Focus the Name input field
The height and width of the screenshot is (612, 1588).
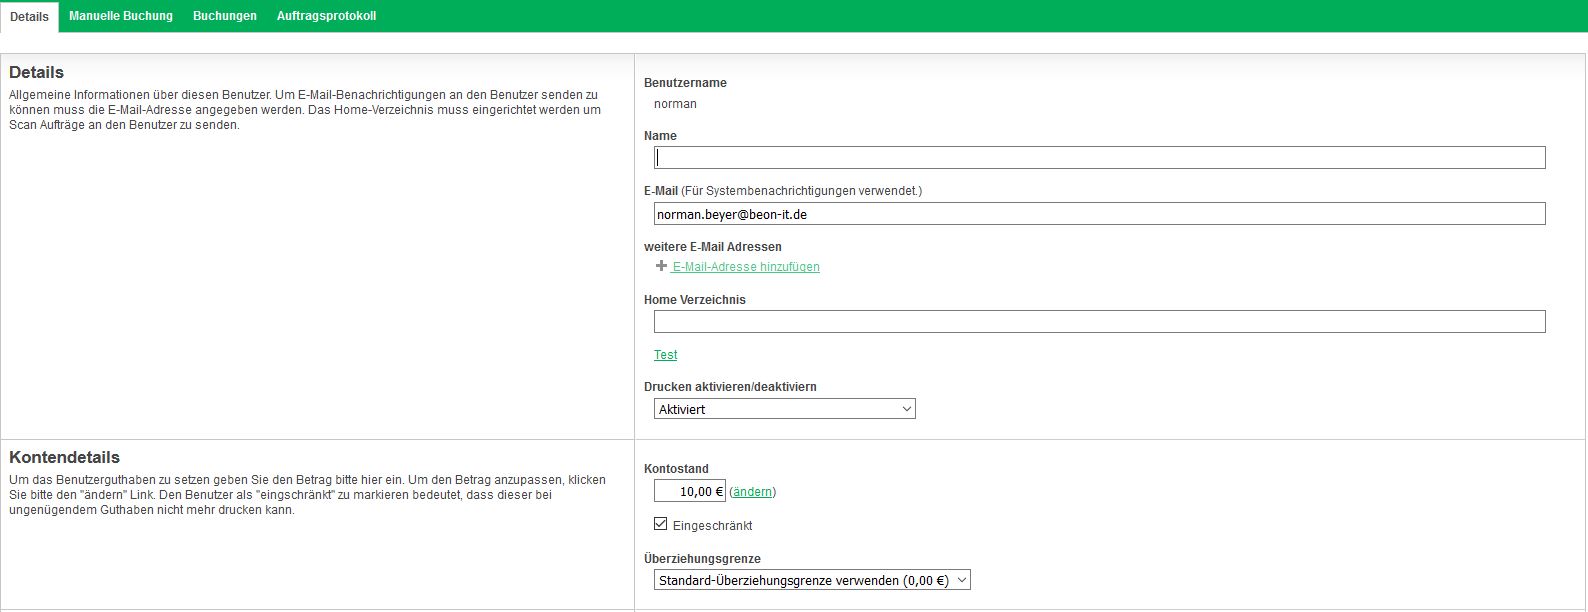coord(1099,158)
